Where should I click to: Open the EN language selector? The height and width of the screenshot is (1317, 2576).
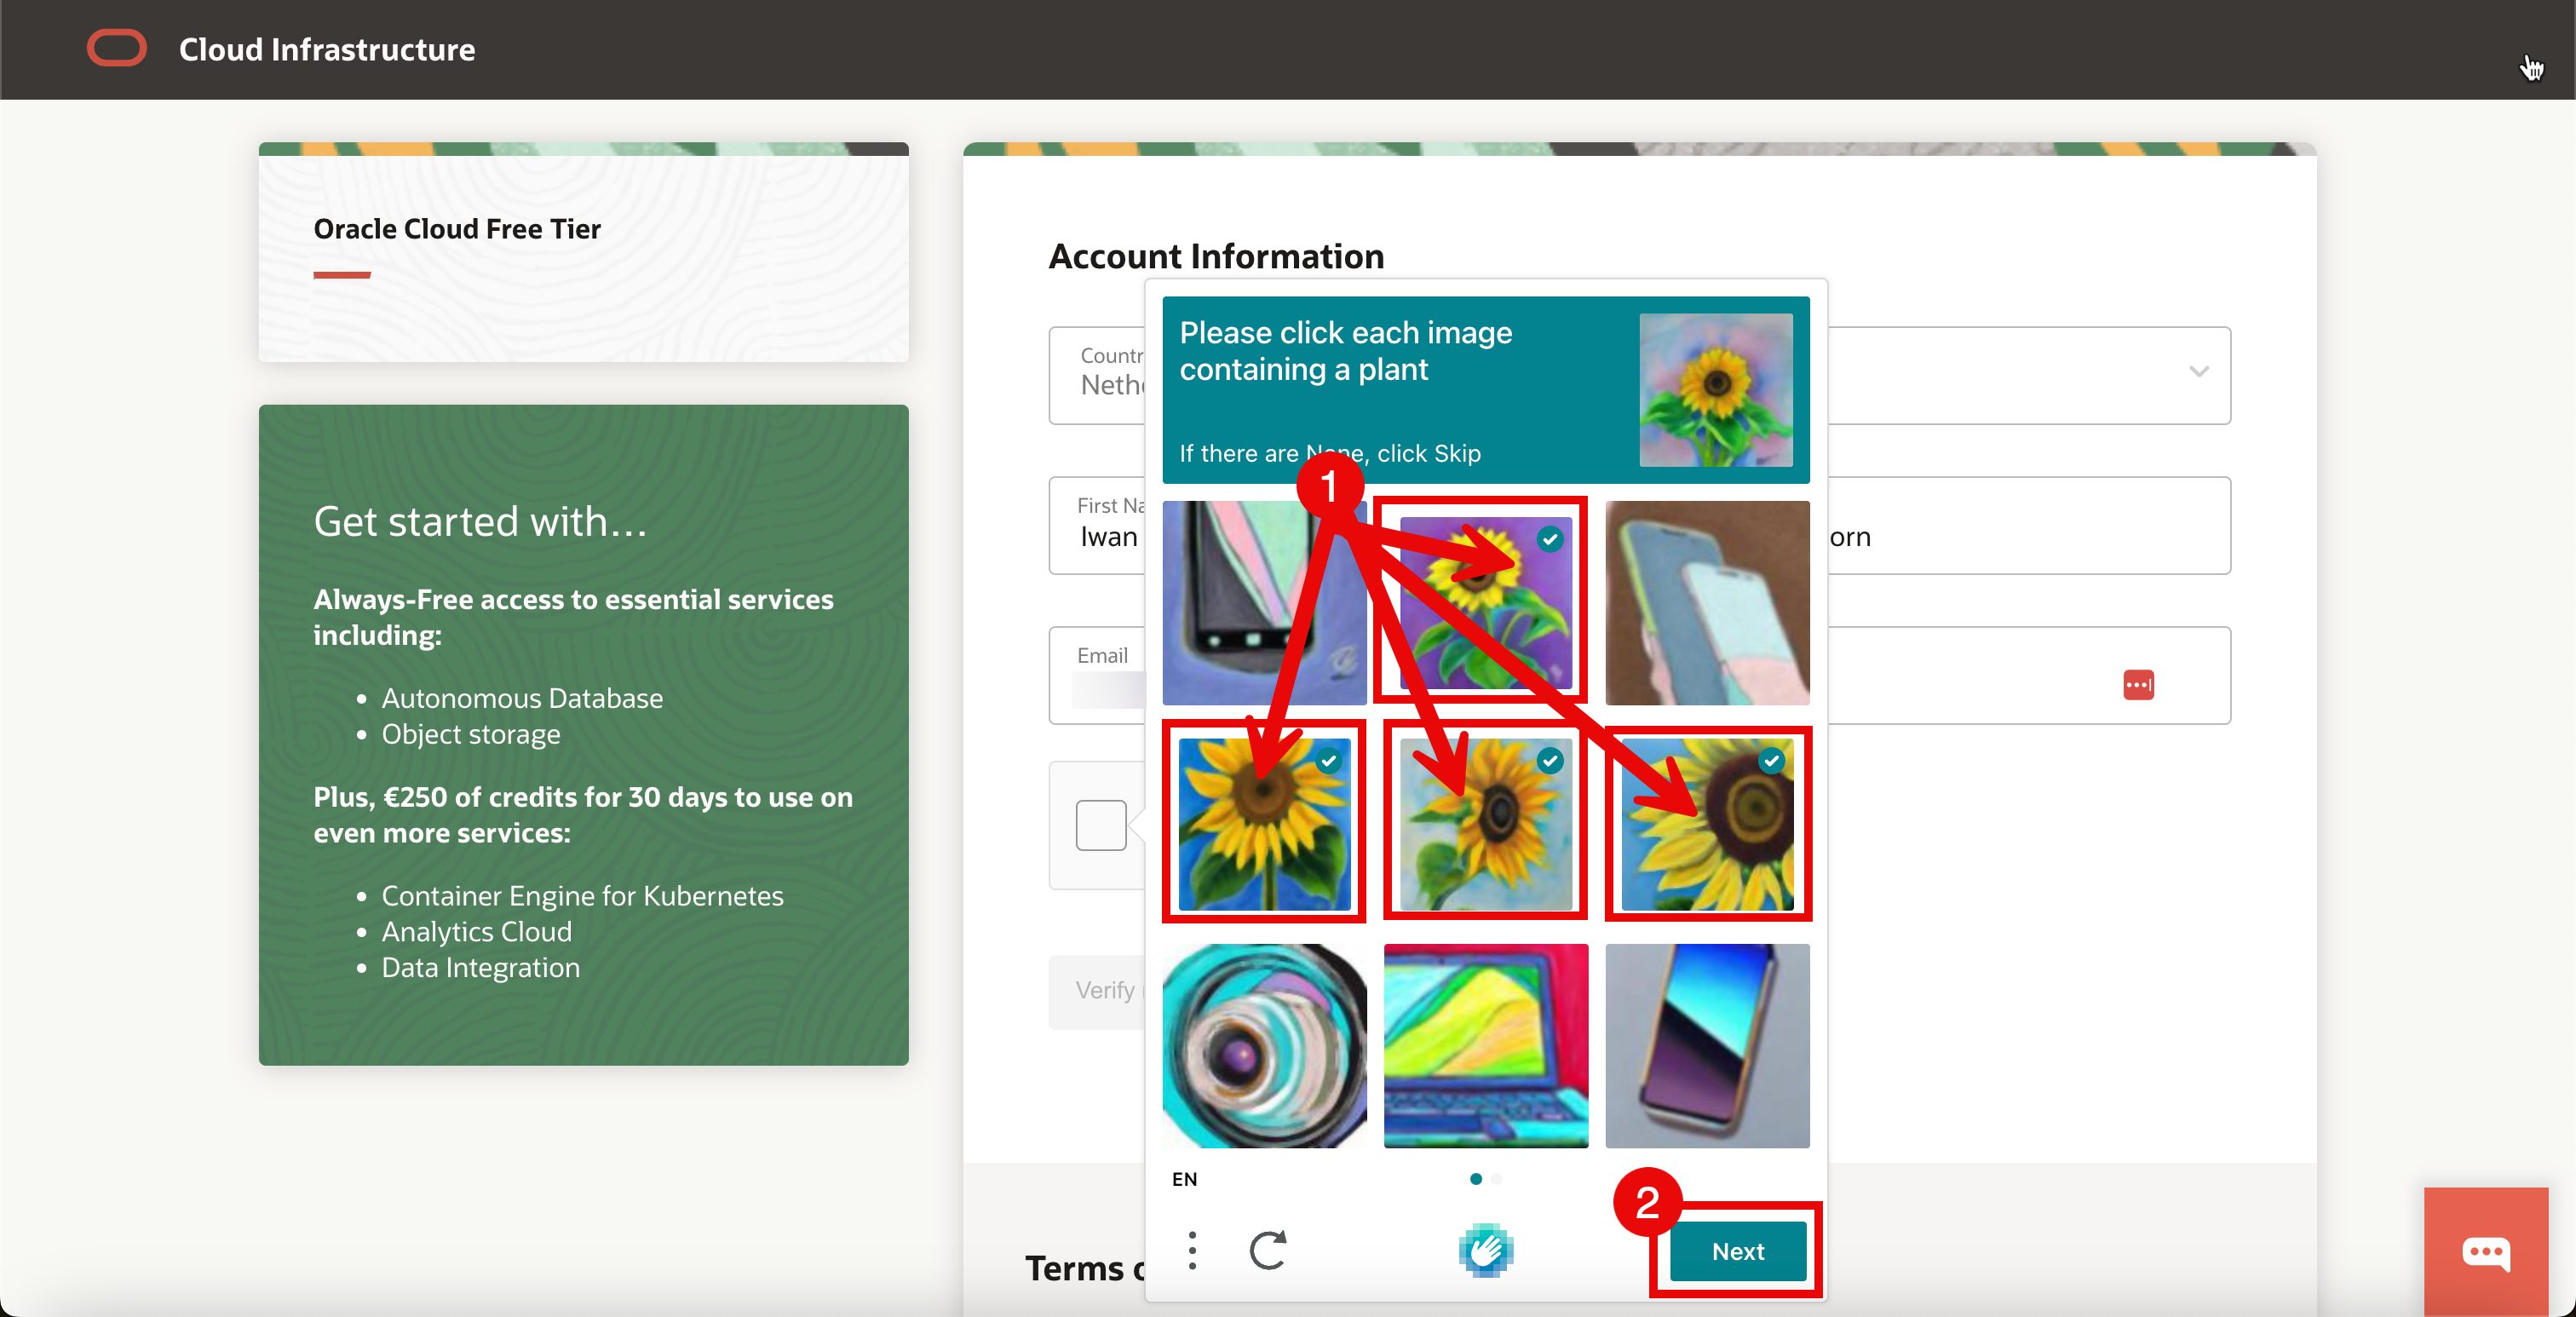1184,1179
